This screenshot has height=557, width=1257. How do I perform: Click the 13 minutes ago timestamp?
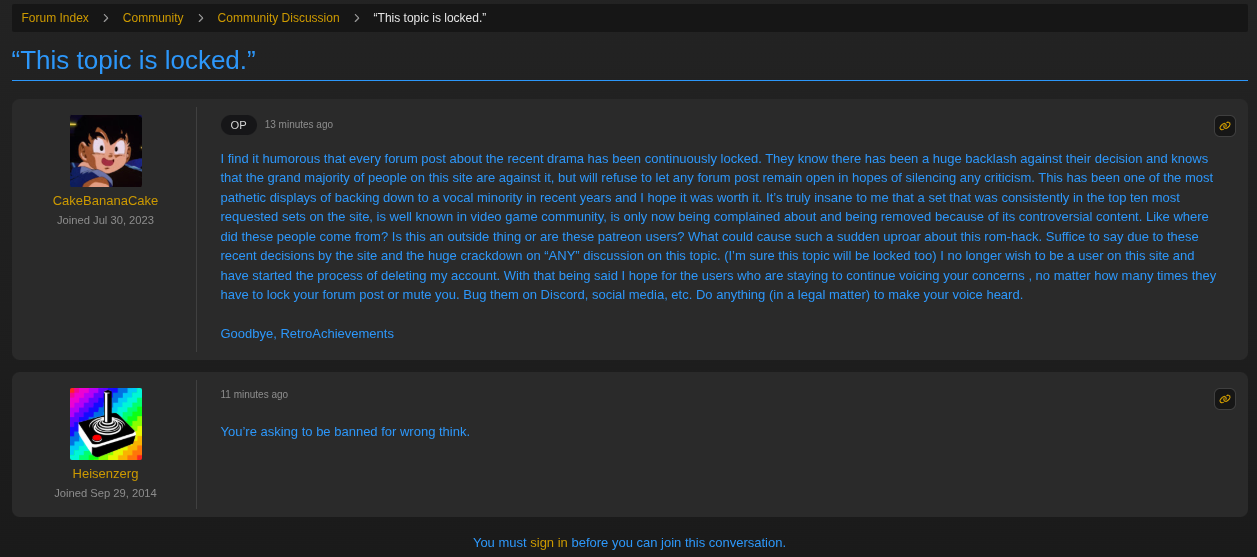299,124
